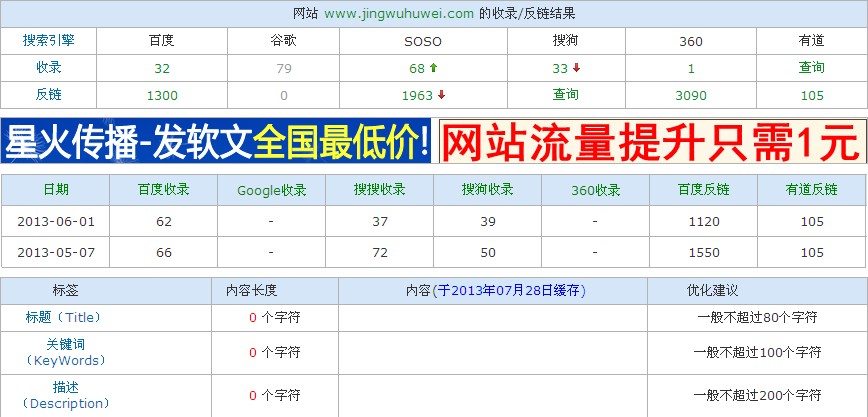Open the 百度 收录 value 32
The width and height of the screenshot is (868, 417).
point(162,69)
